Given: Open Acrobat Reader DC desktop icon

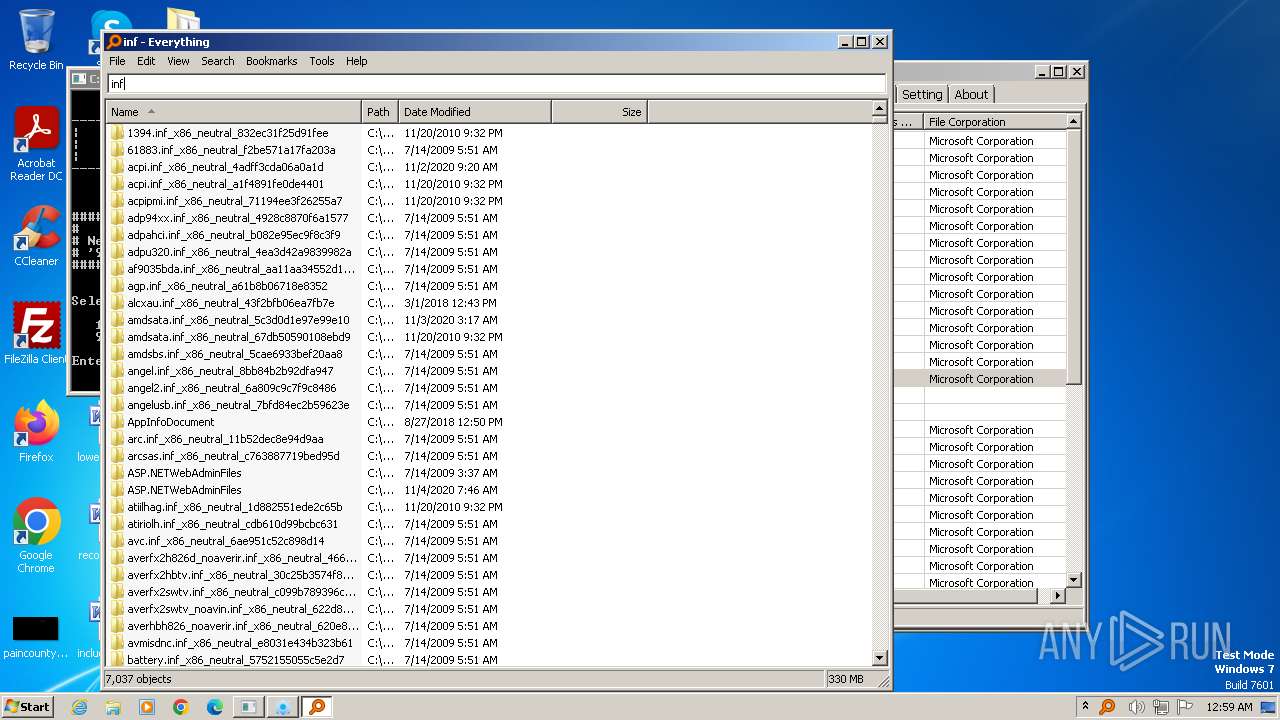Looking at the screenshot, I should pos(36,144).
